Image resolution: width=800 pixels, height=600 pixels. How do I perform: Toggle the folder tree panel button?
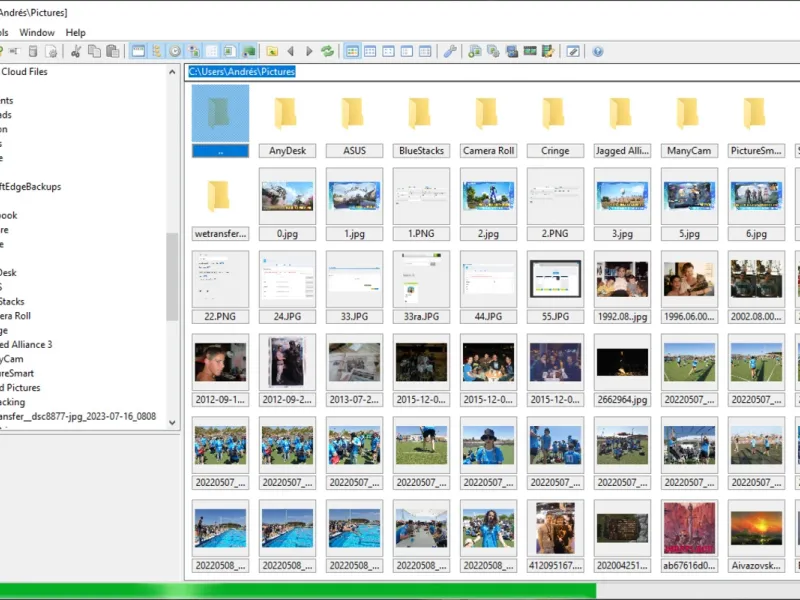pos(157,51)
